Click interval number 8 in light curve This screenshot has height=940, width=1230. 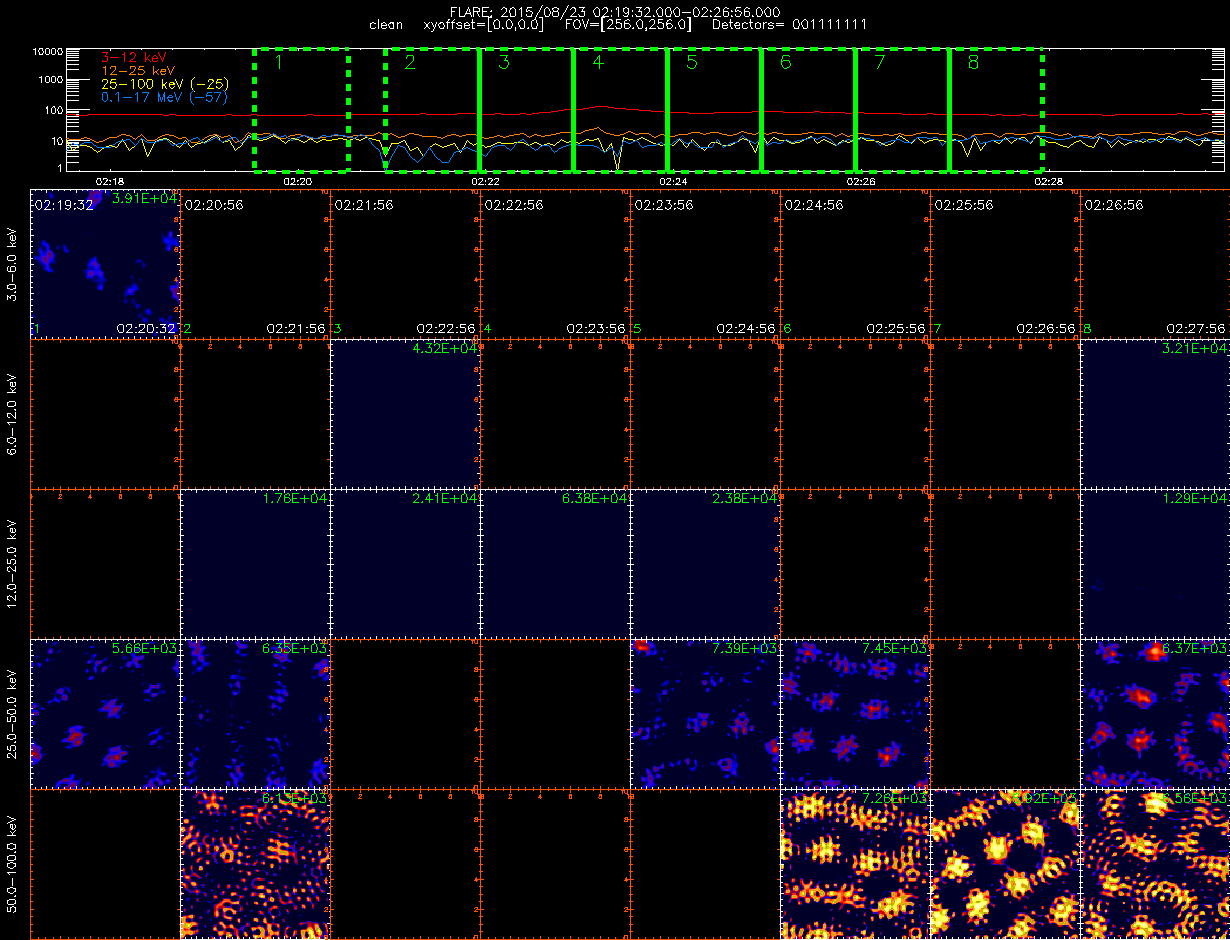point(974,62)
